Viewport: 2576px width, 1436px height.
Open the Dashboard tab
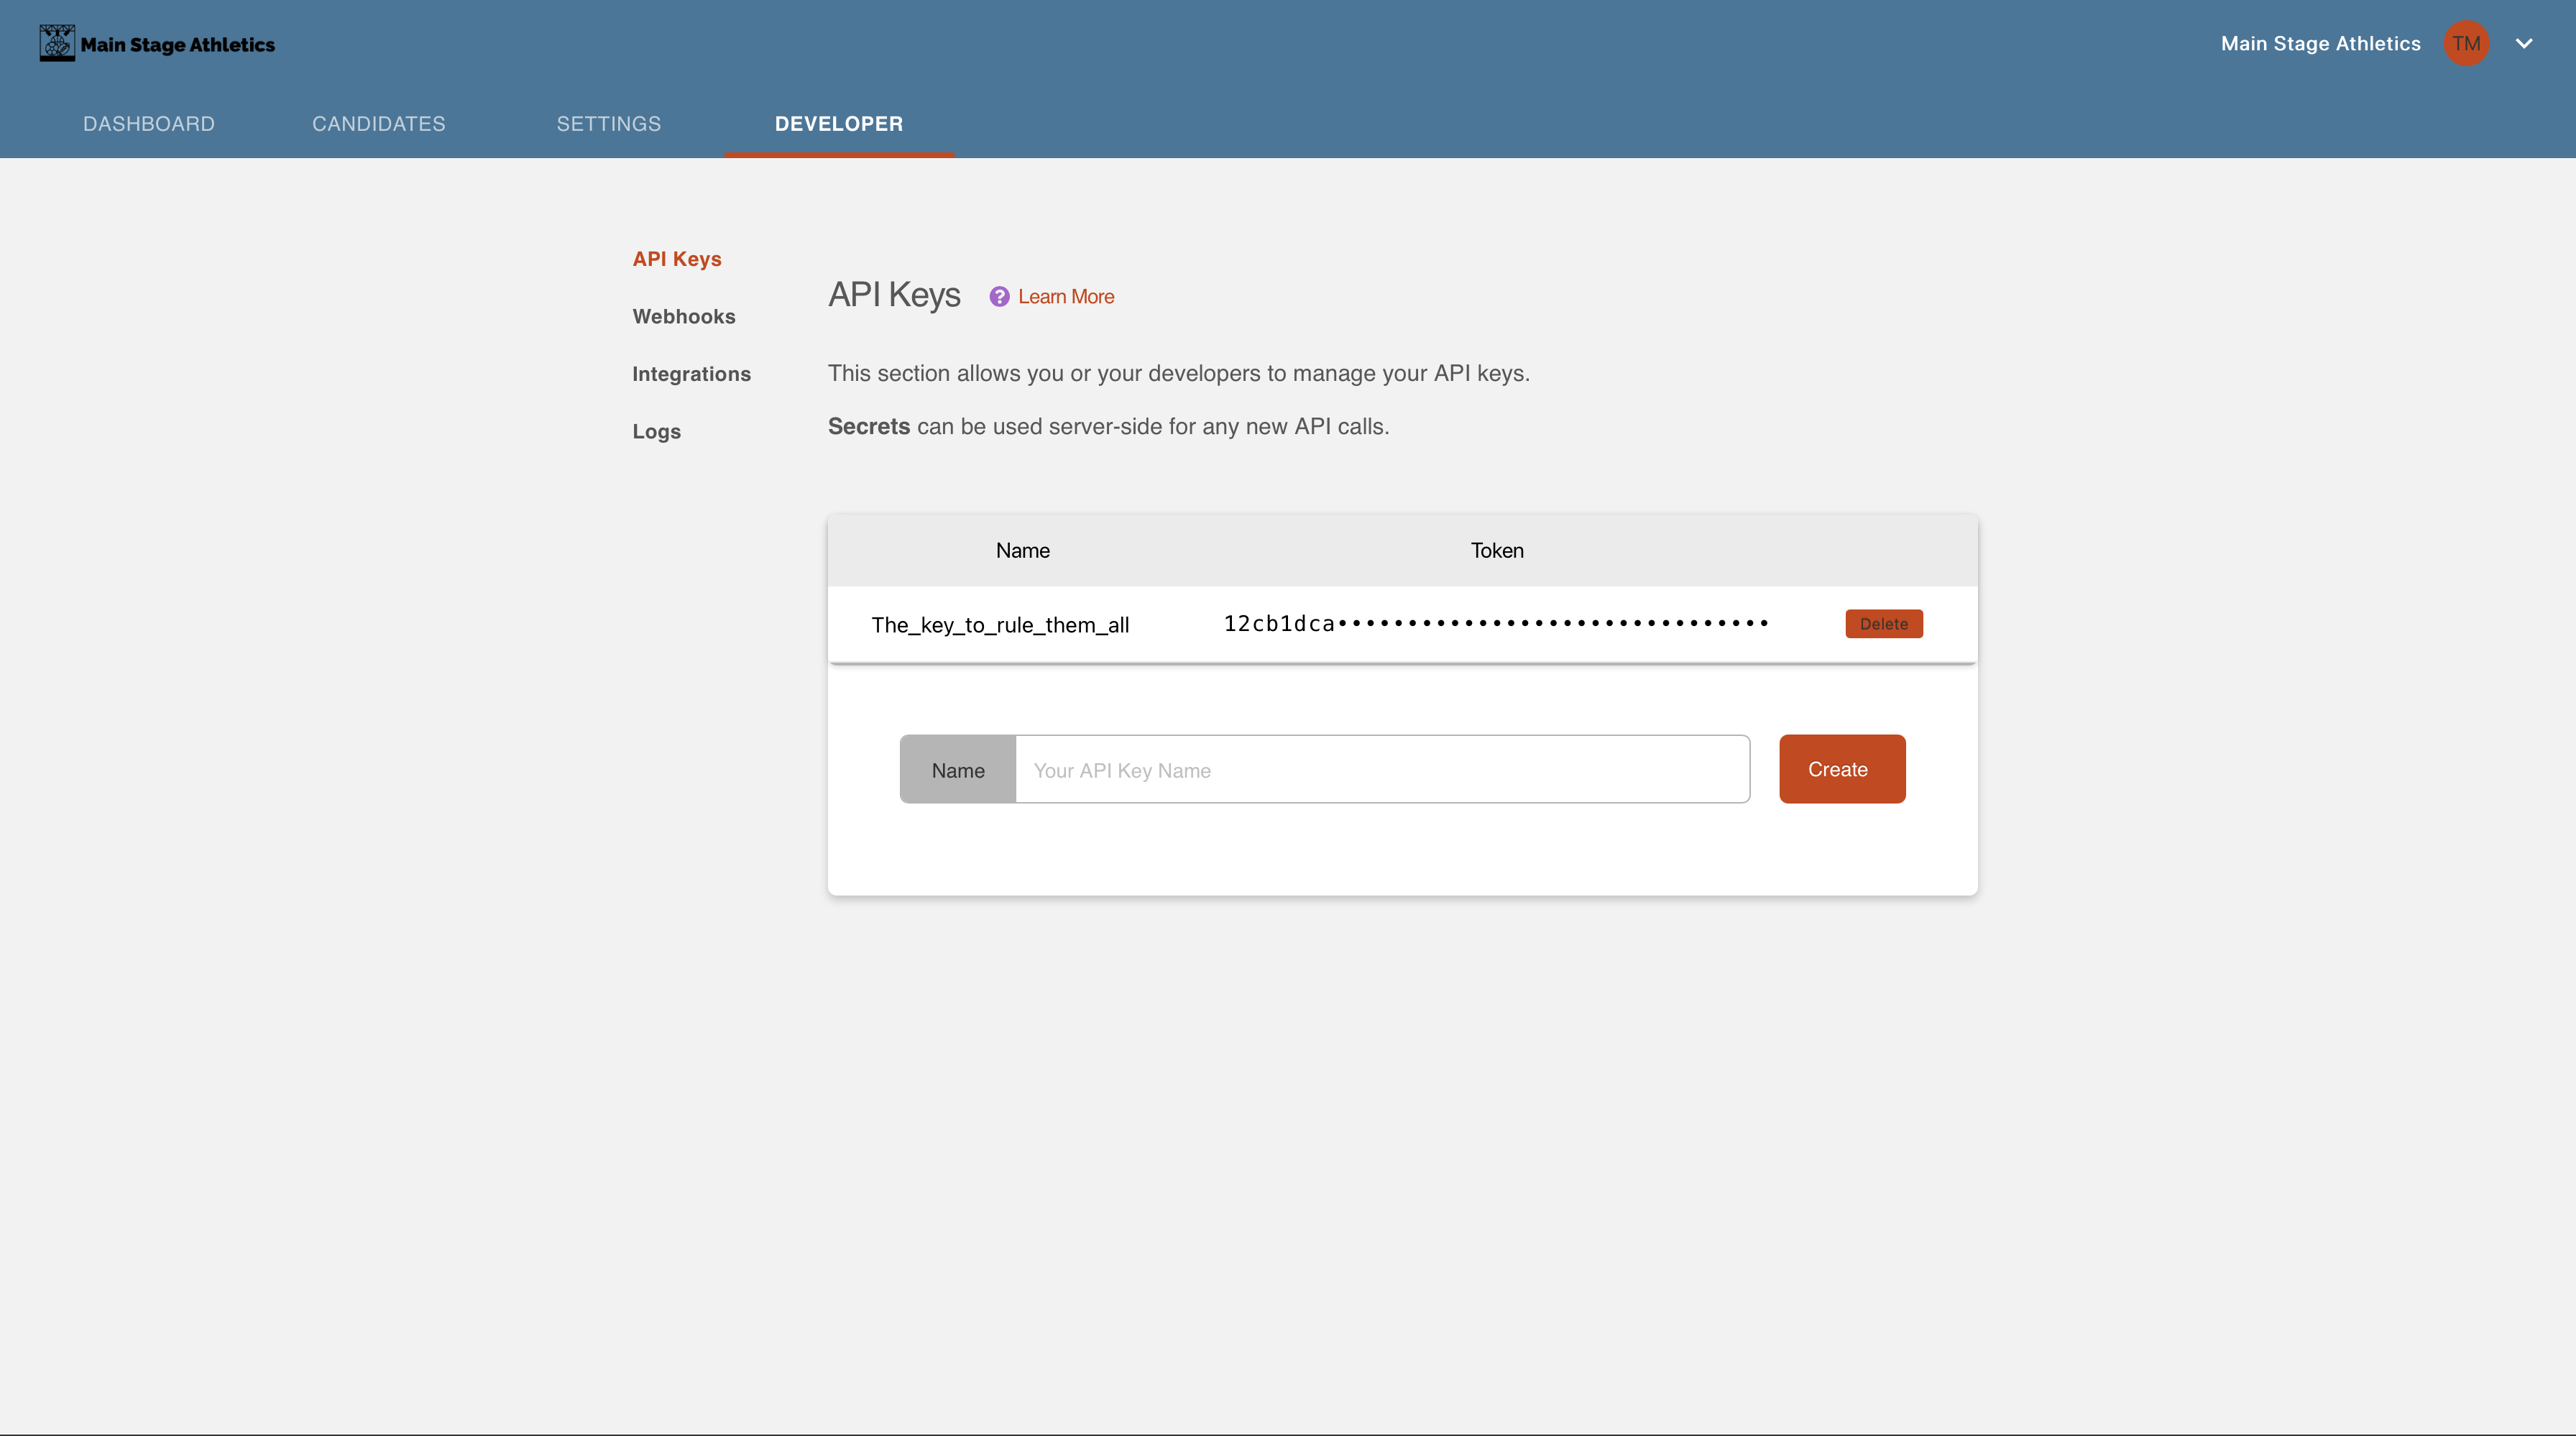tap(149, 124)
